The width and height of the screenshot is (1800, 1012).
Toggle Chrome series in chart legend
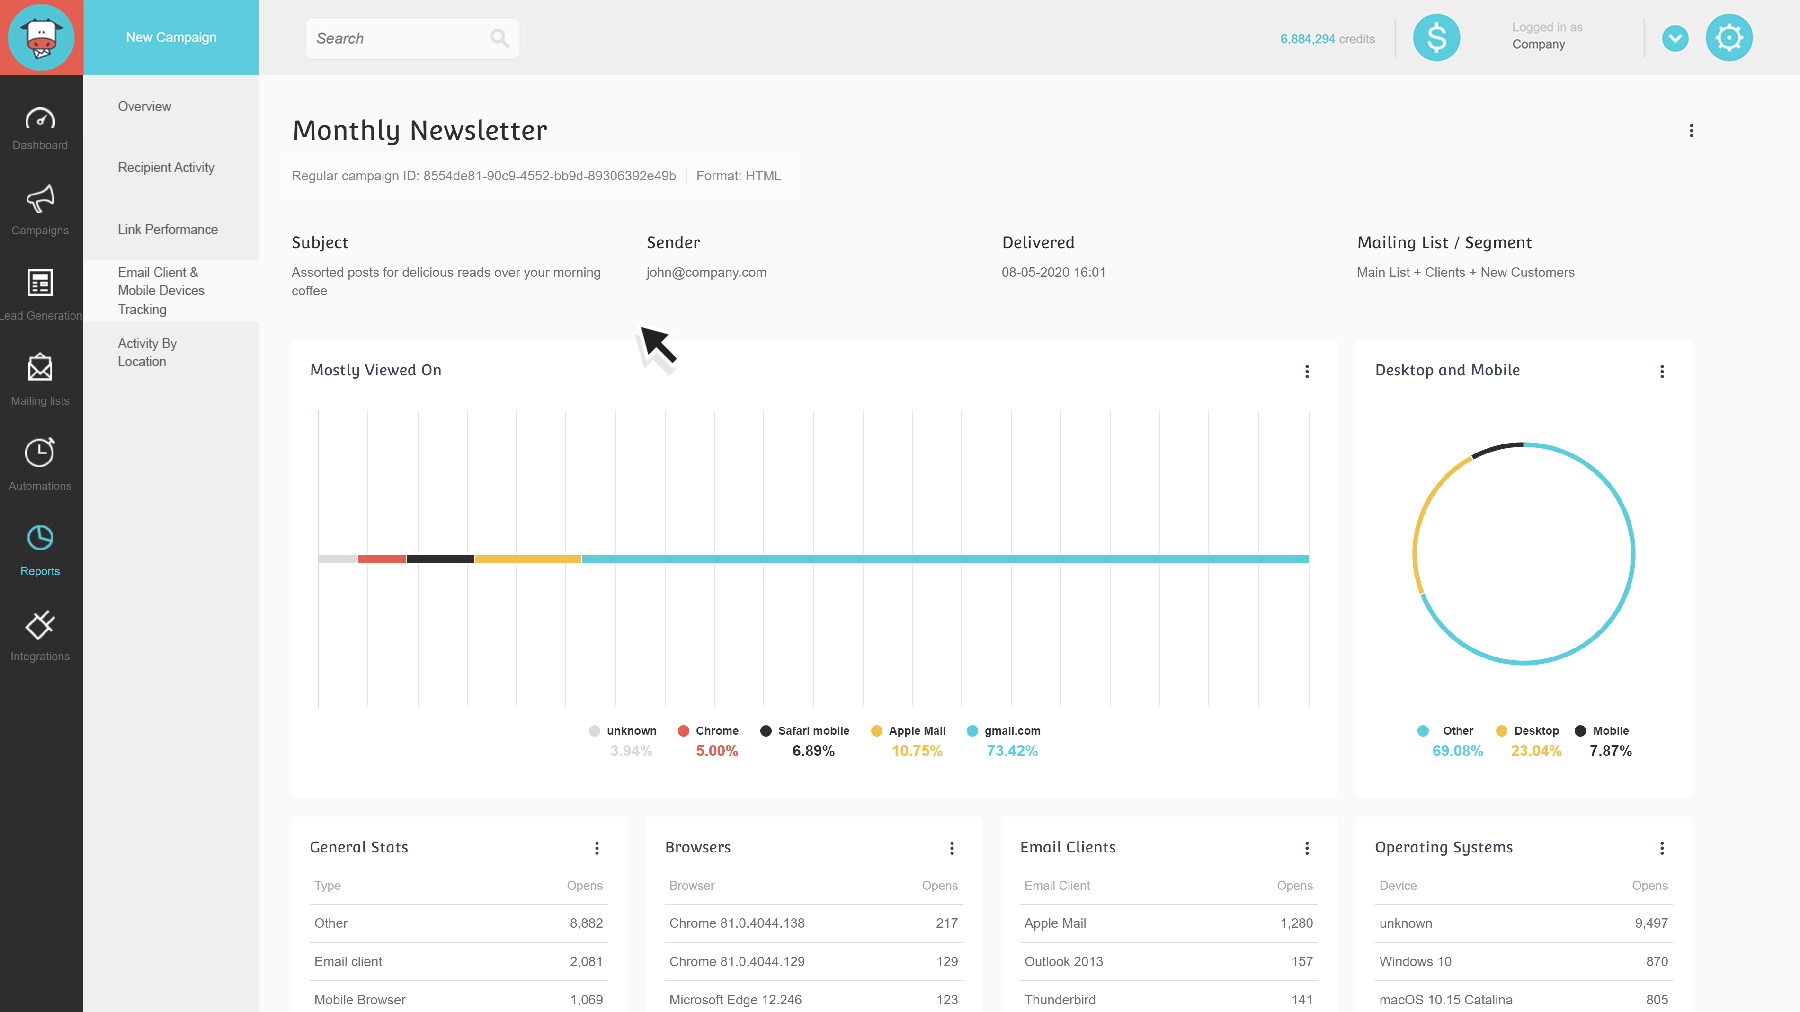pos(708,731)
